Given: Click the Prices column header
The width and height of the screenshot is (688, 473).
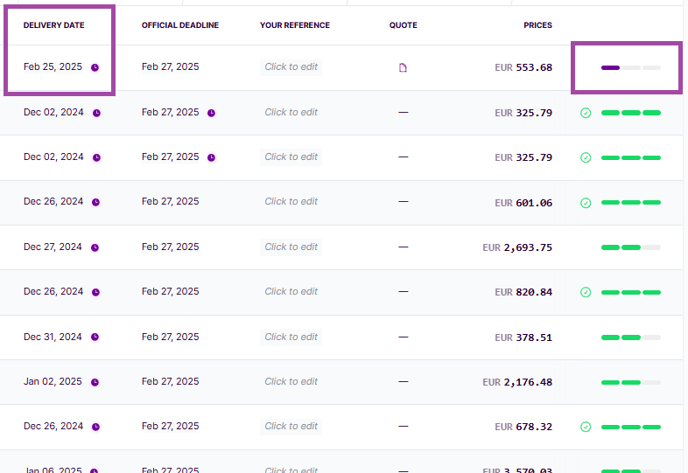Looking at the screenshot, I should (537, 25).
